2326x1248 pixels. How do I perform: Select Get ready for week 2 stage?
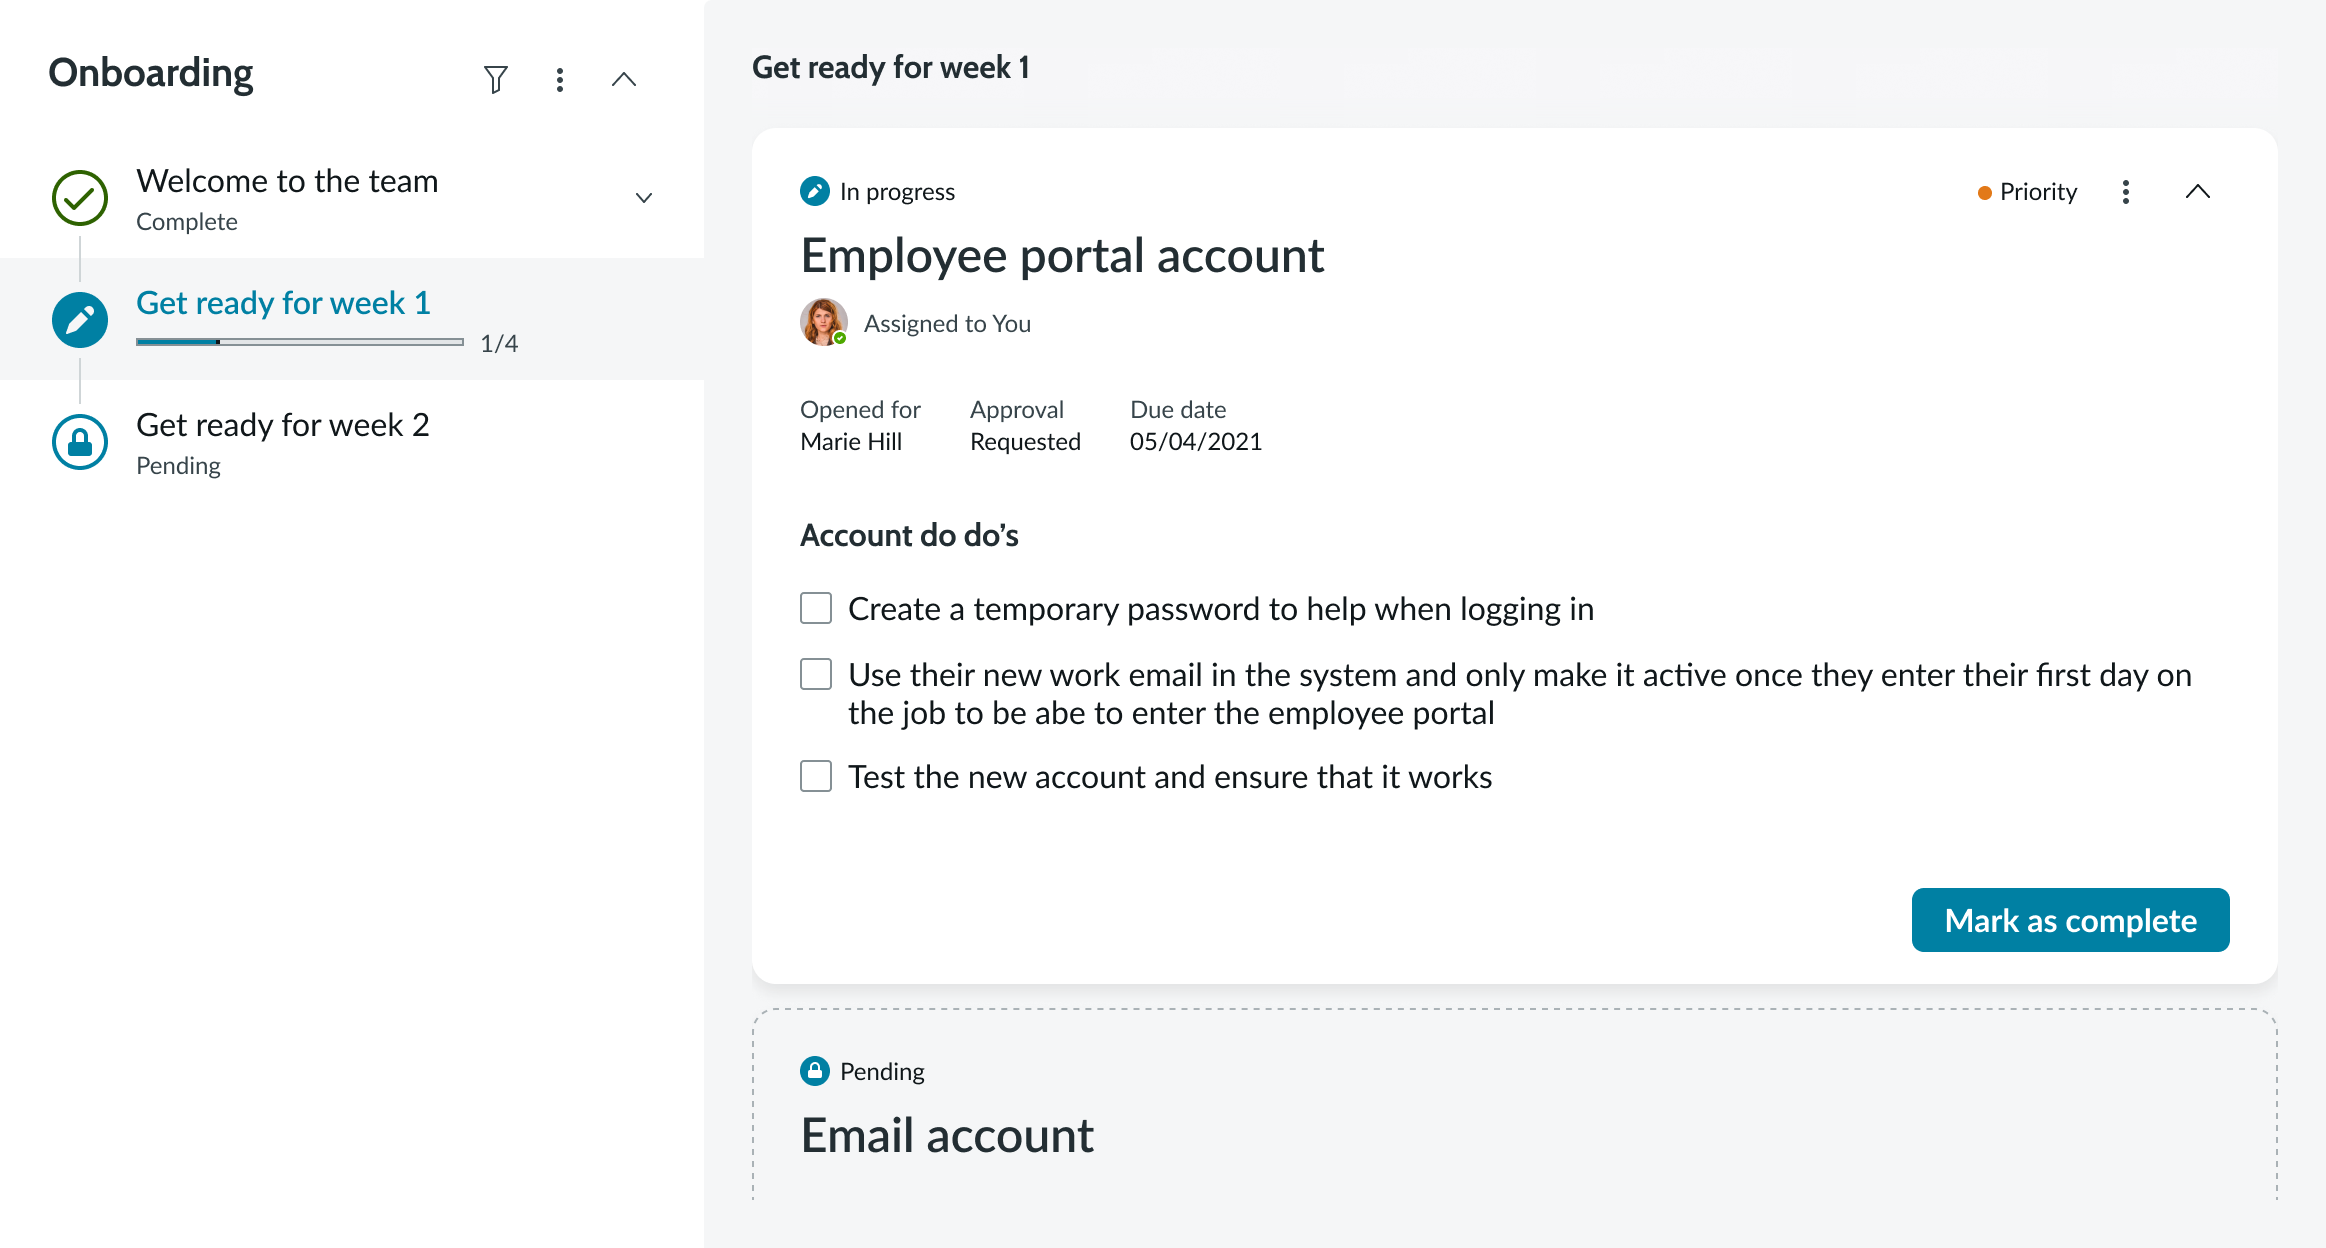click(282, 425)
